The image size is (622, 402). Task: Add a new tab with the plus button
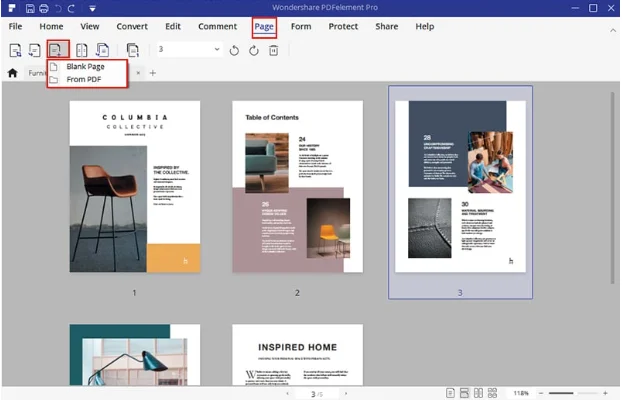point(153,73)
